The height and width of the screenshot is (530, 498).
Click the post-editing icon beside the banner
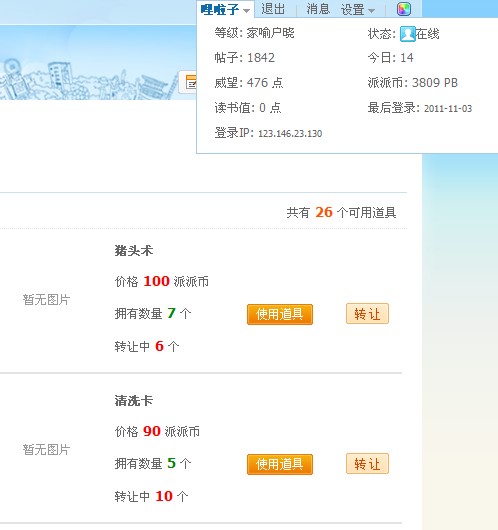coord(189,82)
